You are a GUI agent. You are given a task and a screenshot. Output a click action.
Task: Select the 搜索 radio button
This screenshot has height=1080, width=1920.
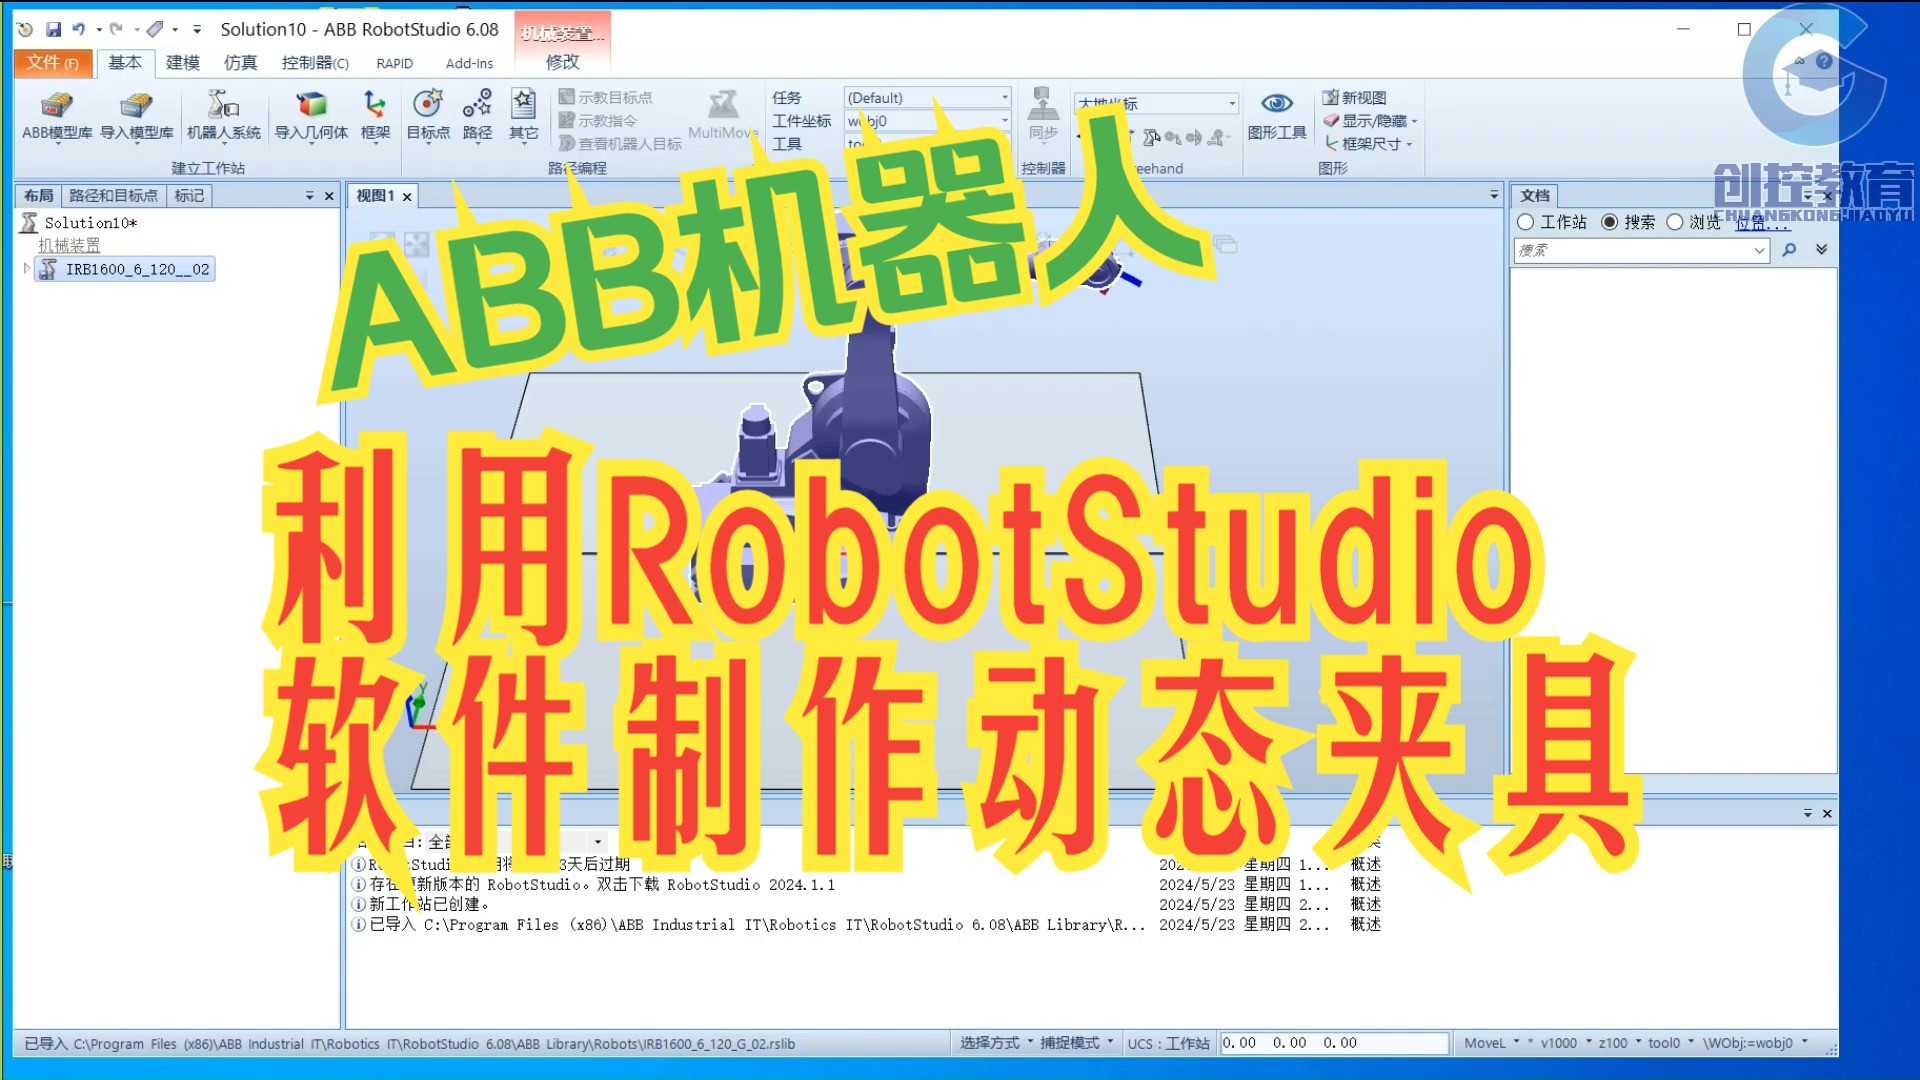coord(1610,222)
